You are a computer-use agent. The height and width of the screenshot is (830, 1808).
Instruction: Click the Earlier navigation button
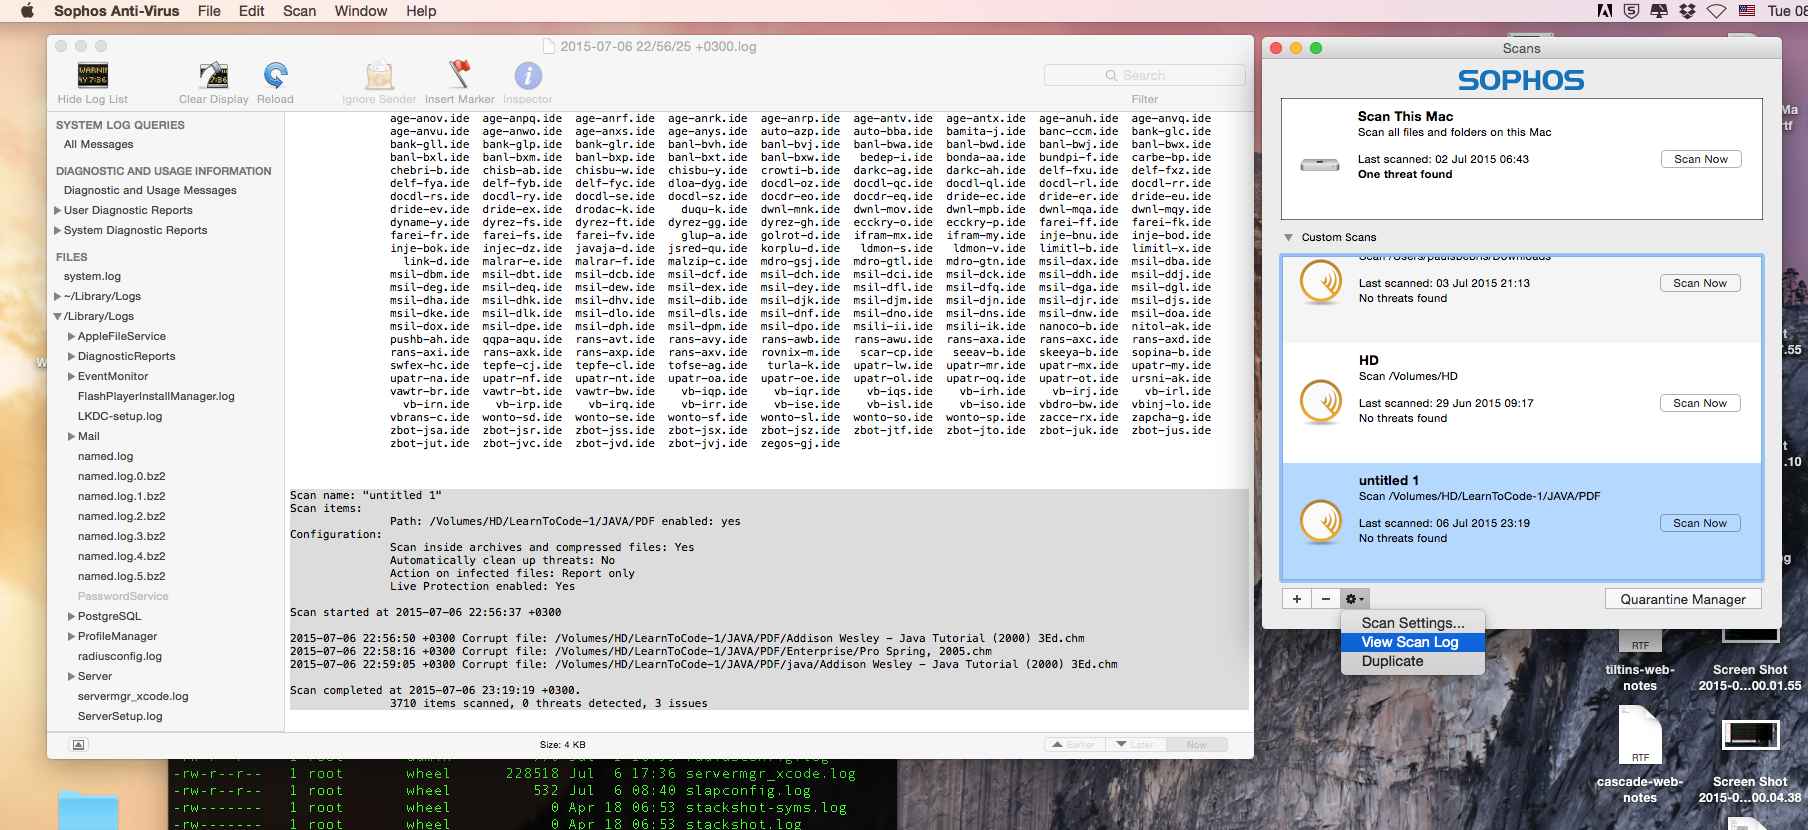click(x=1075, y=744)
